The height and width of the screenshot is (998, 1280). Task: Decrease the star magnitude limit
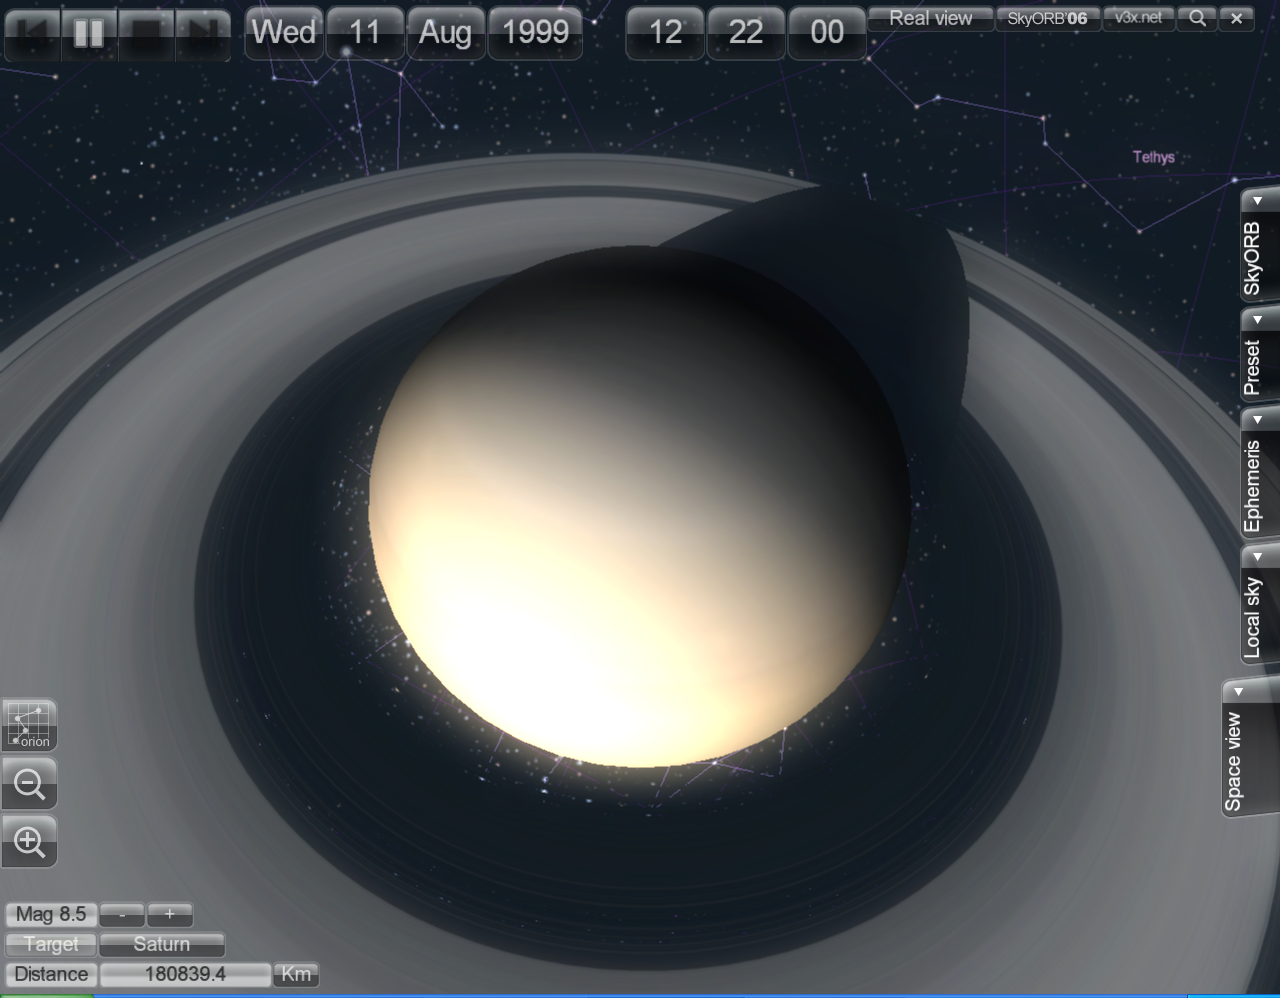(123, 914)
